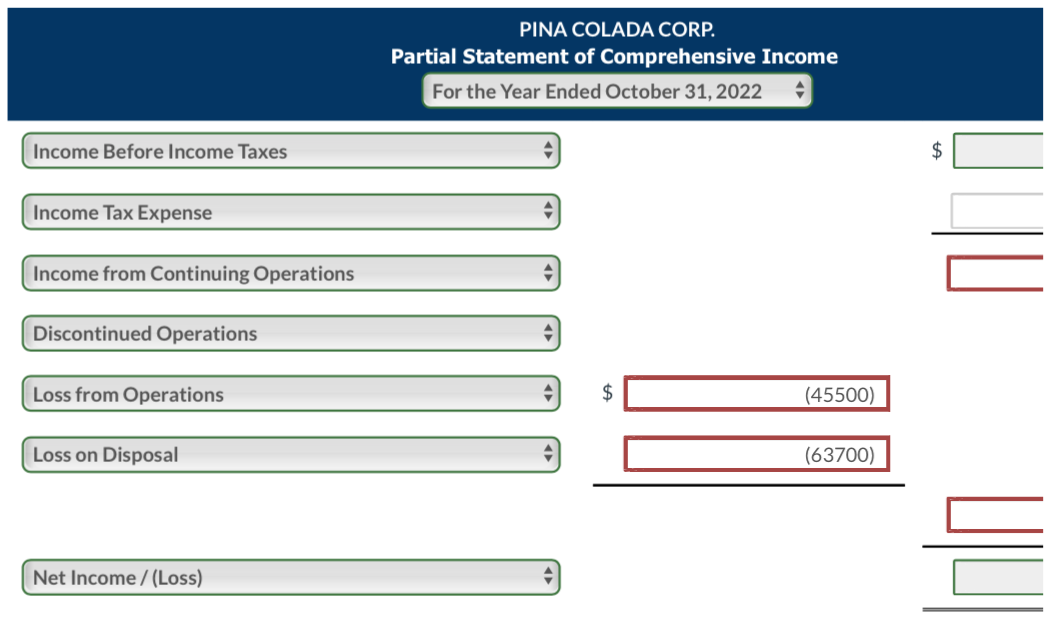Open the Income Before Income Taxes dropdown
The height and width of the screenshot is (638, 1050).
click(290, 151)
